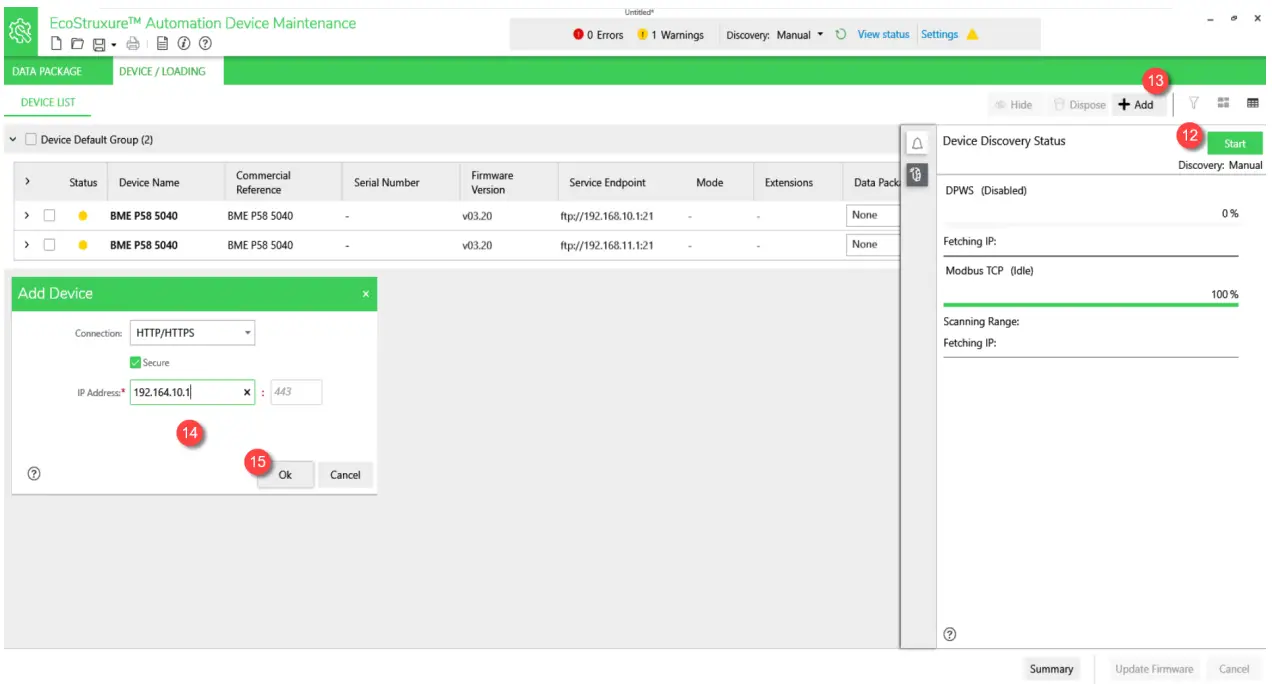
Task: Uncheck the Secure checkbox
Action: point(136,363)
